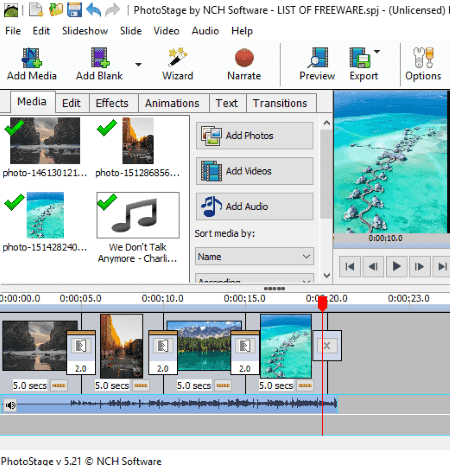Step back one frame in preview
450x466 pixels.
[373, 266]
